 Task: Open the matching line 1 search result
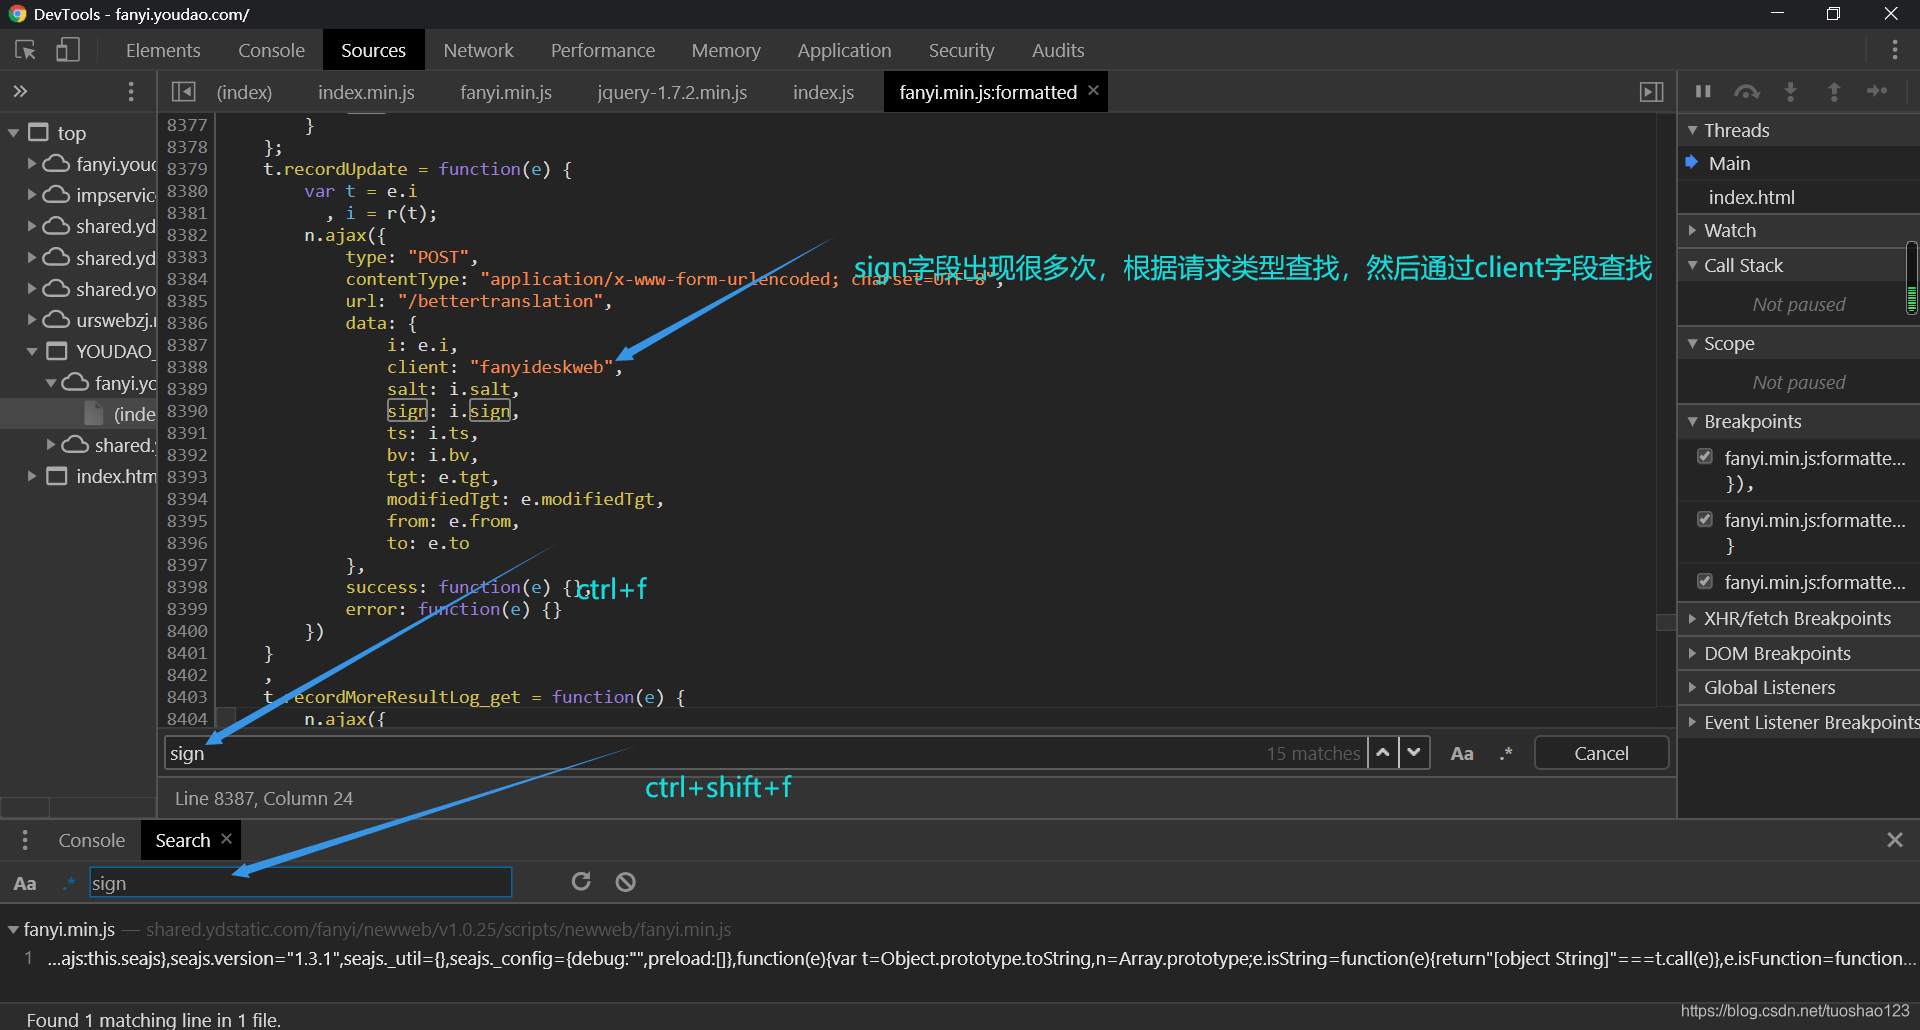pyautogui.click(x=960, y=958)
